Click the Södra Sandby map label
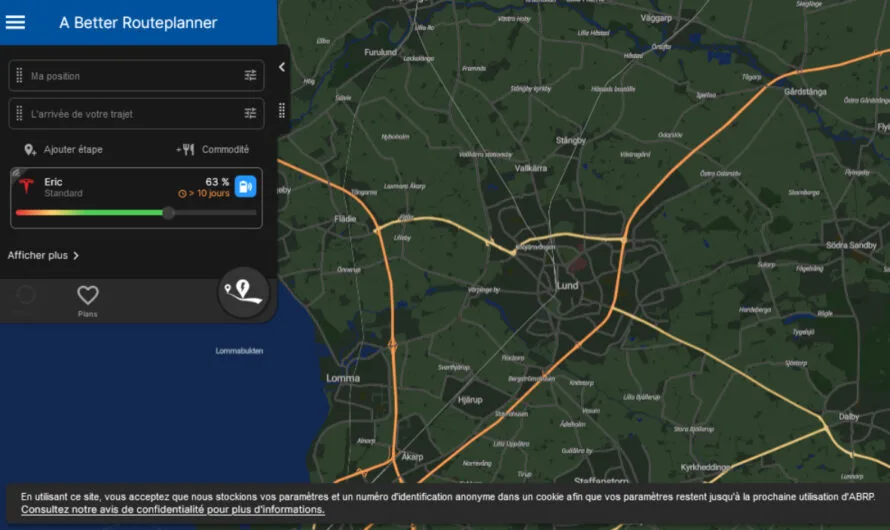This screenshot has height=530, width=890. [851, 245]
